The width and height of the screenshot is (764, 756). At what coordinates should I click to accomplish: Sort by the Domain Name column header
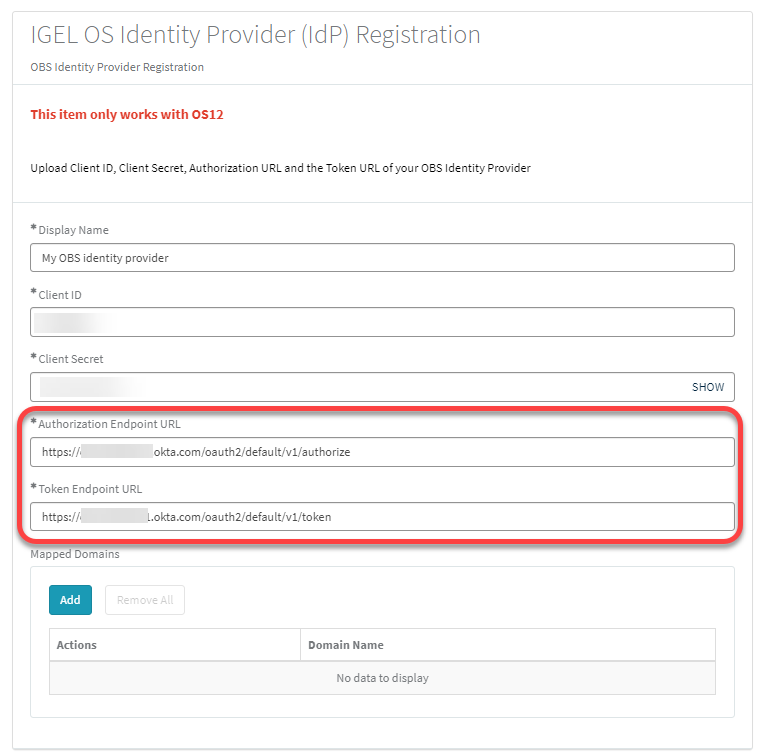coord(346,645)
